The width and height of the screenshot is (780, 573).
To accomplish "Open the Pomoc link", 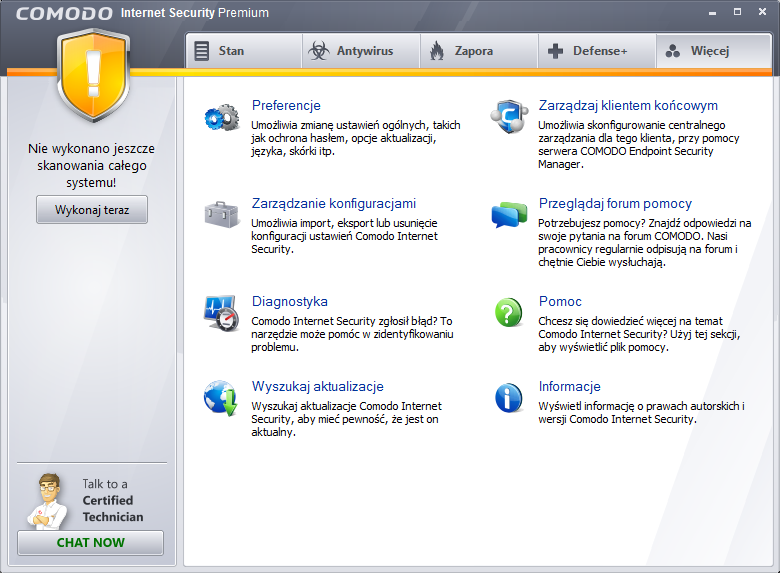I will (560, 301).
